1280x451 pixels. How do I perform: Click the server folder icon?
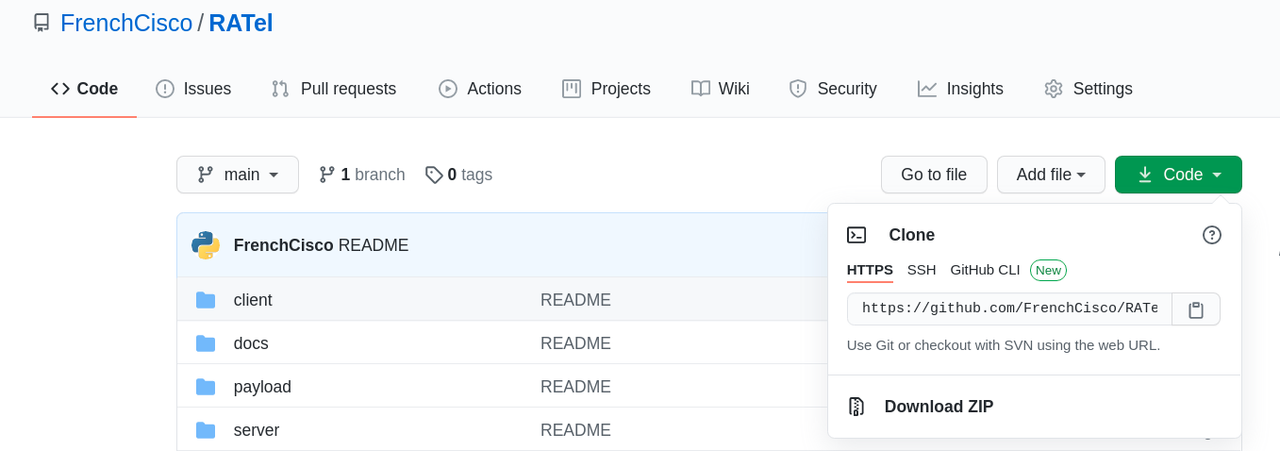206,430
